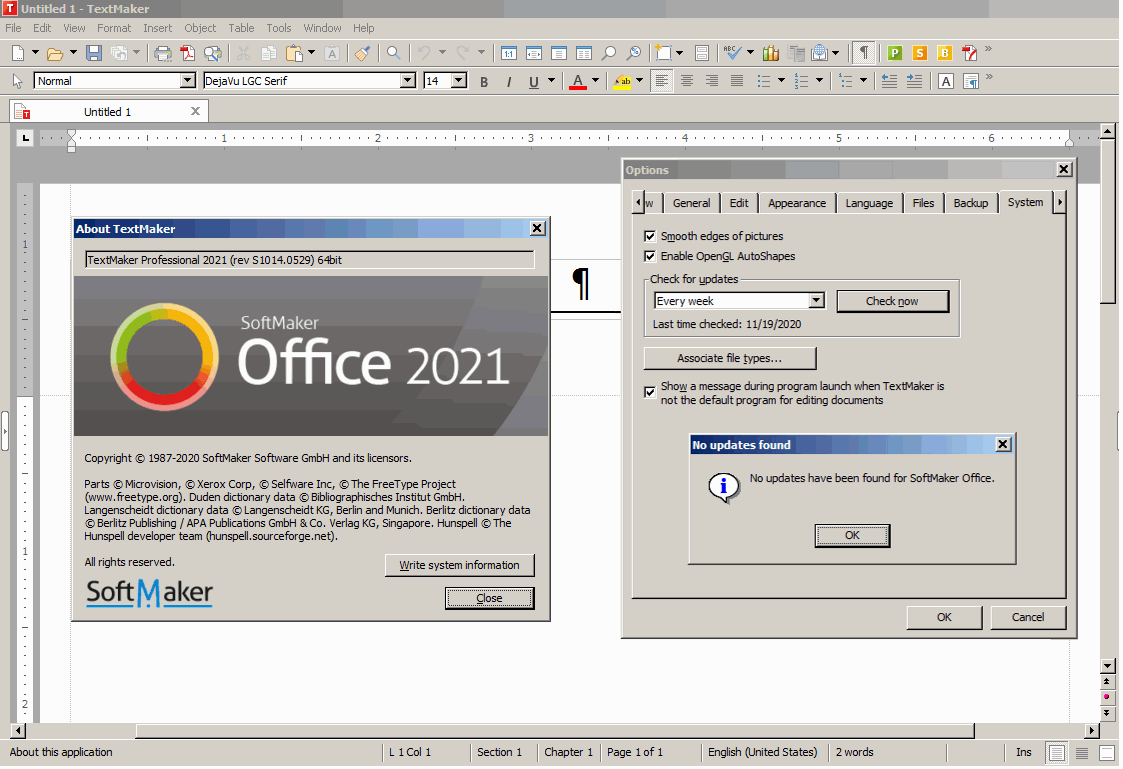Expand the DejaVu LGC Serif font dropdown
Screen dimensions: 1123x769
point(407,81)
